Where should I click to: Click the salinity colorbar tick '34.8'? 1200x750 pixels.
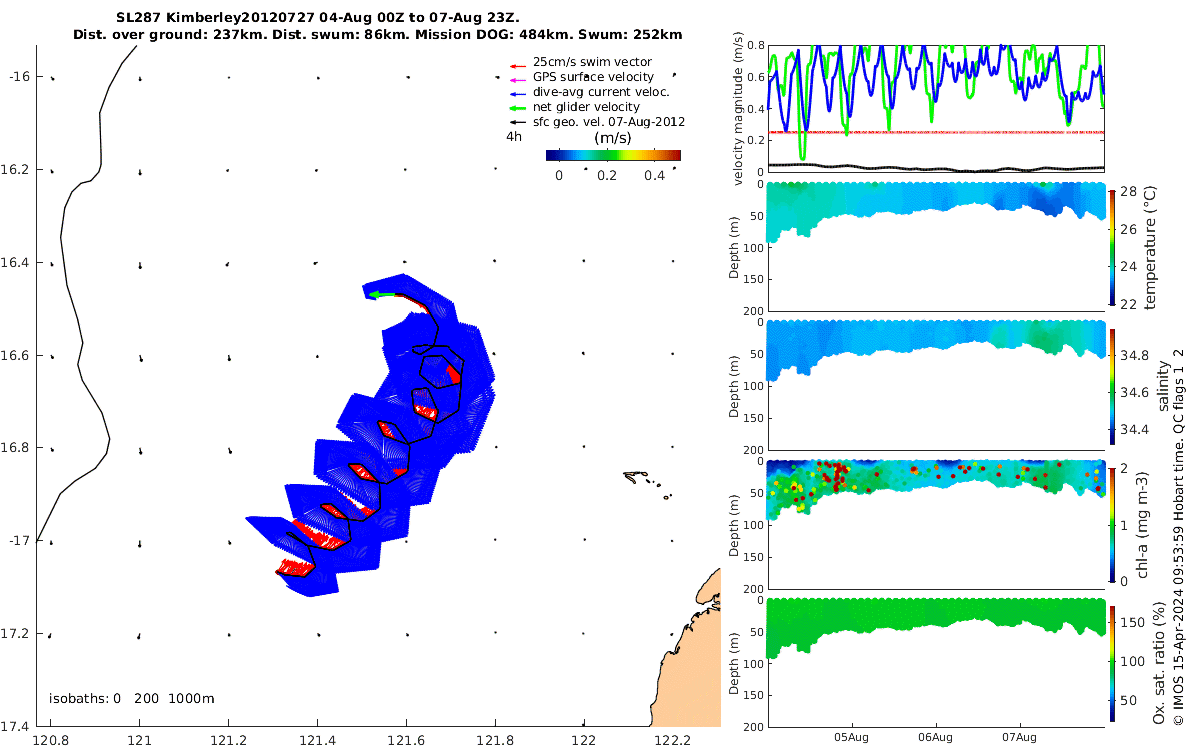(x=1134, y=355)
